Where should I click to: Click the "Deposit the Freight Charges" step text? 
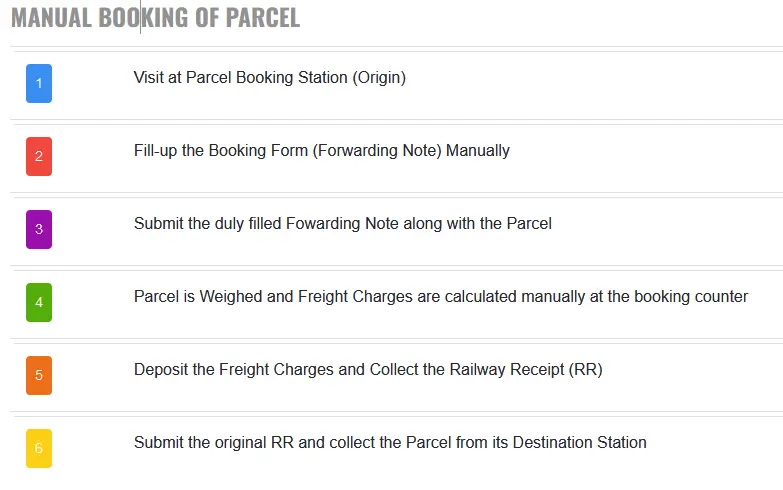pos(367,370)
